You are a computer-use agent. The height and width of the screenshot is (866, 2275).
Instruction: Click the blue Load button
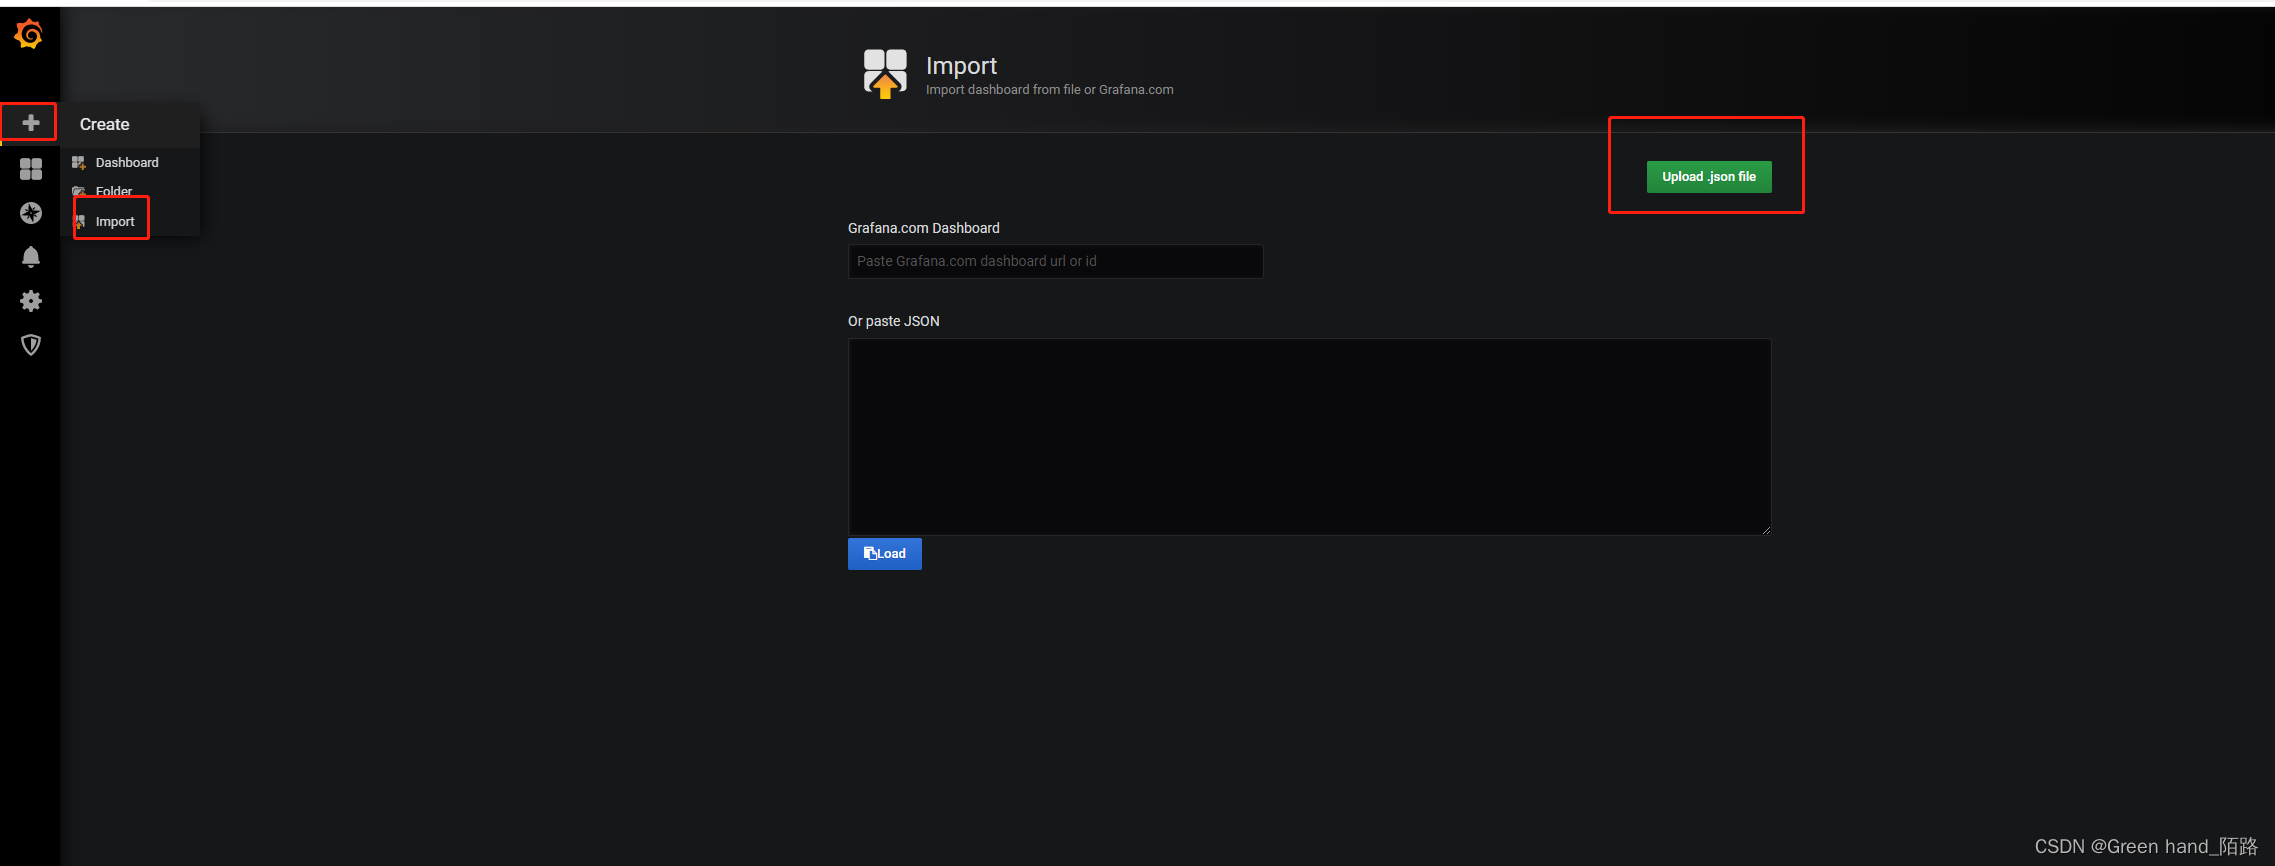tap(885, 554)
